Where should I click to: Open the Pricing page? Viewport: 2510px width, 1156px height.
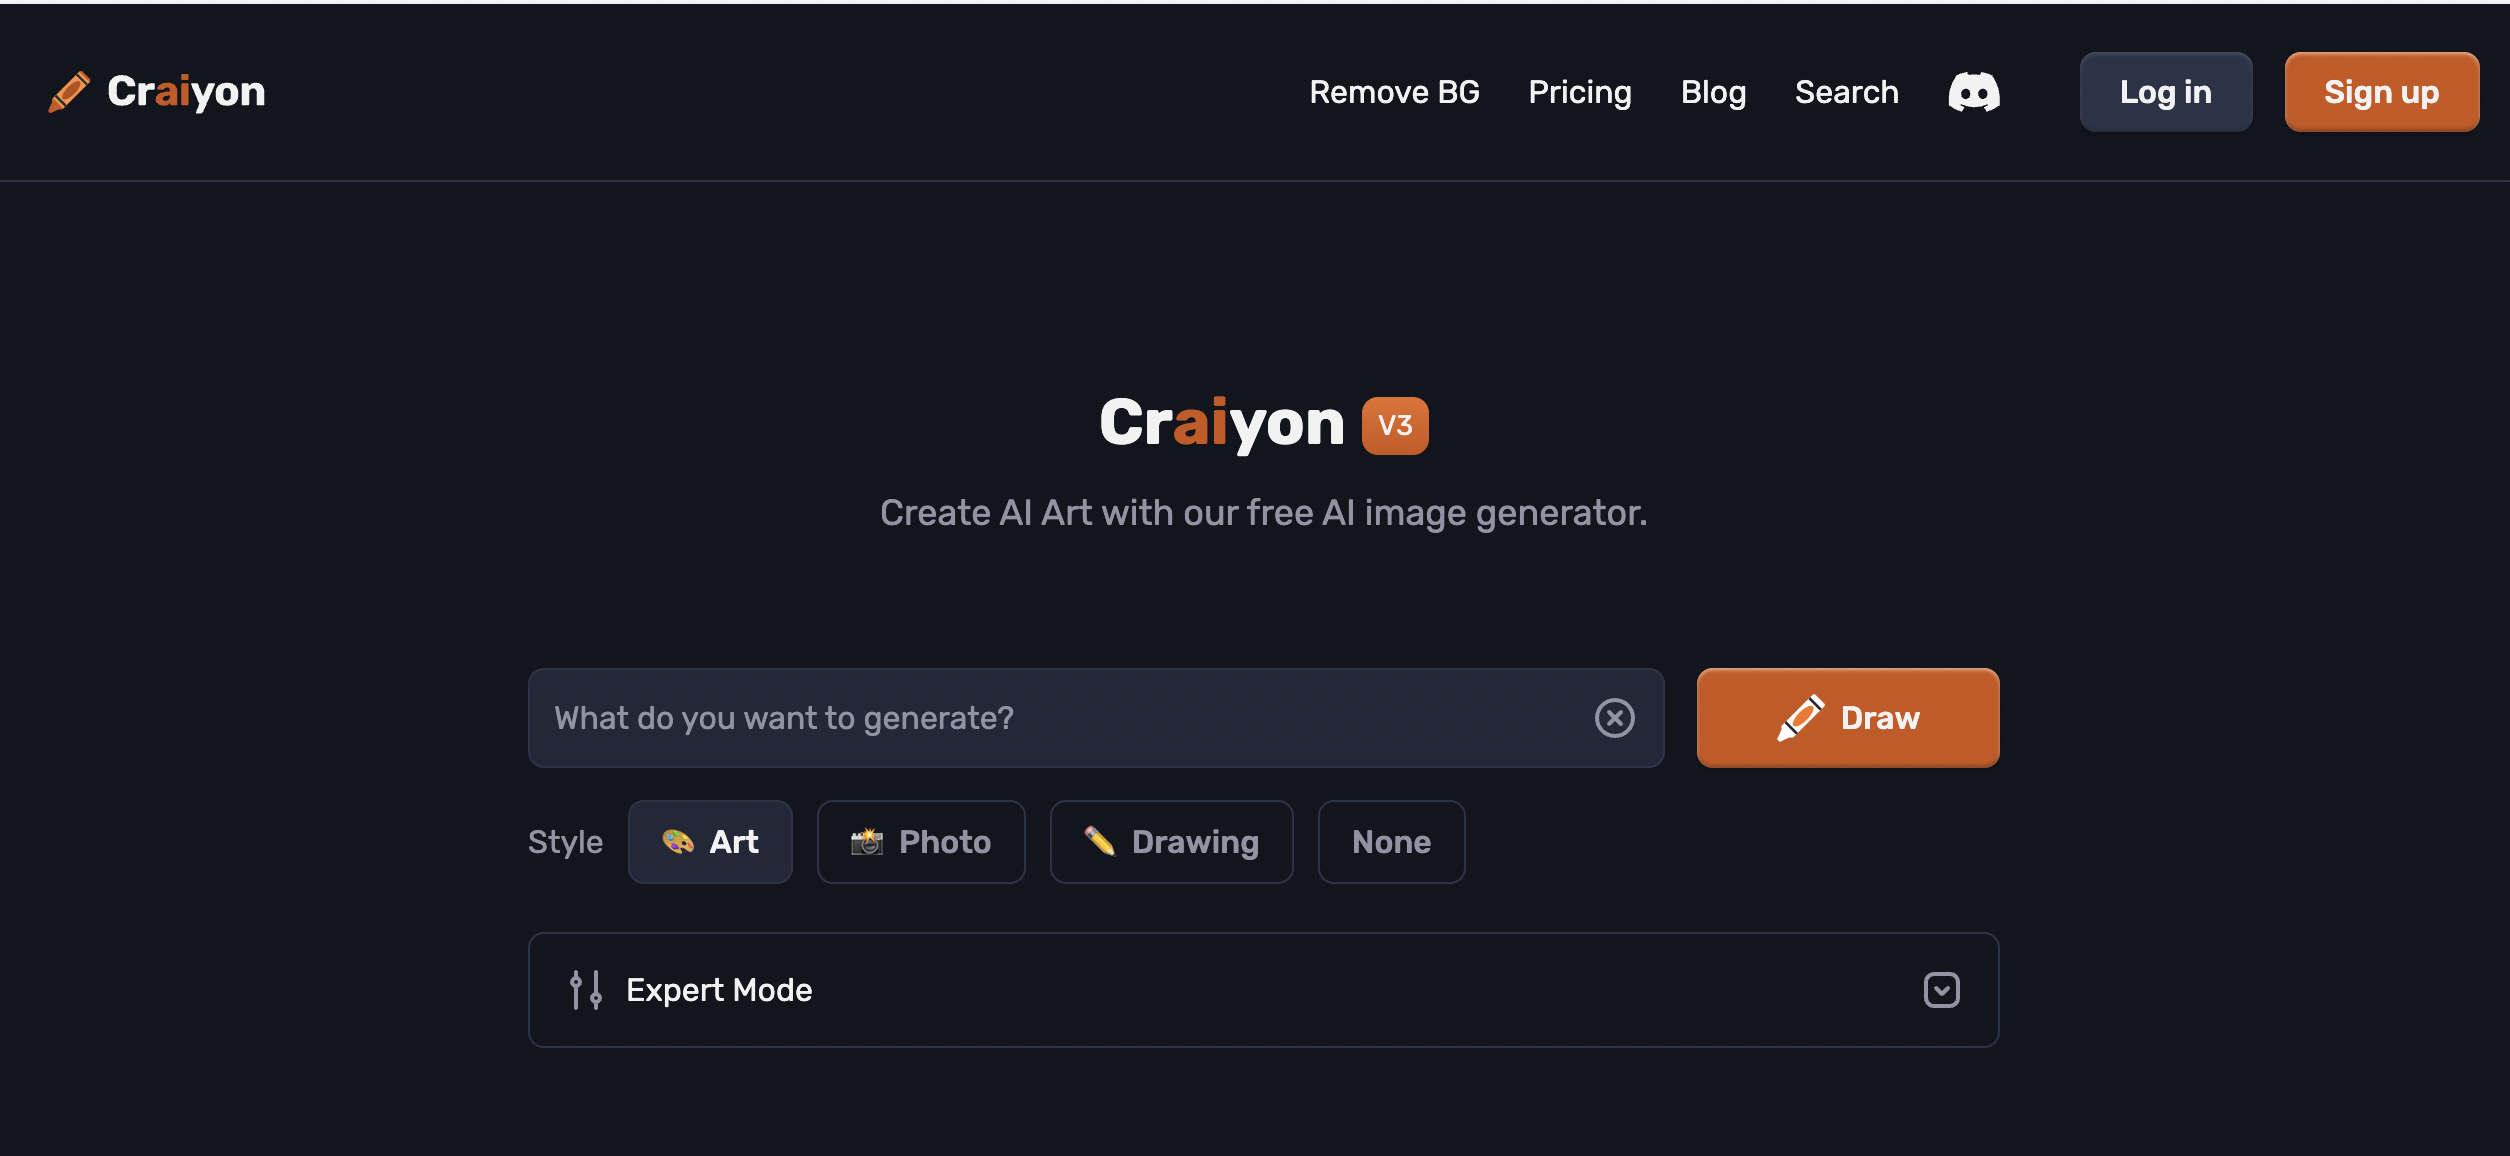click(1579, 91)
